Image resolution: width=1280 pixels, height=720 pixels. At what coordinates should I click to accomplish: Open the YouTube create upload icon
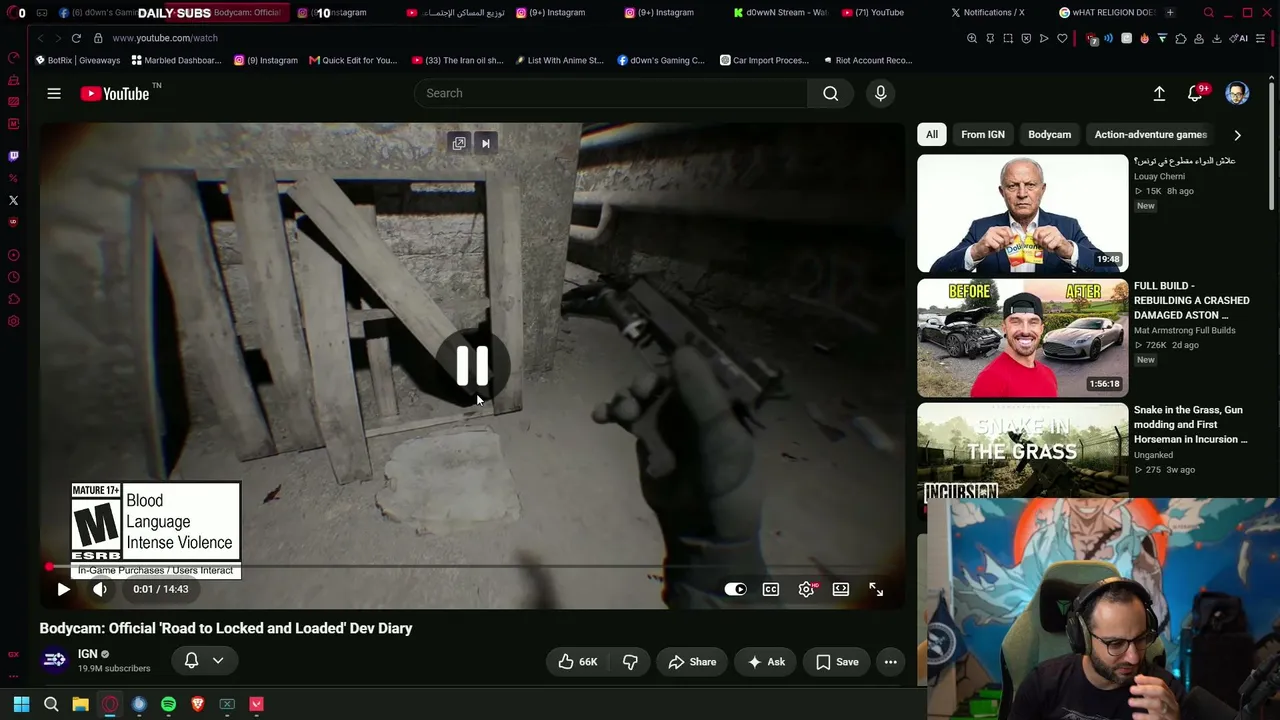click(x=1159, y=93)
